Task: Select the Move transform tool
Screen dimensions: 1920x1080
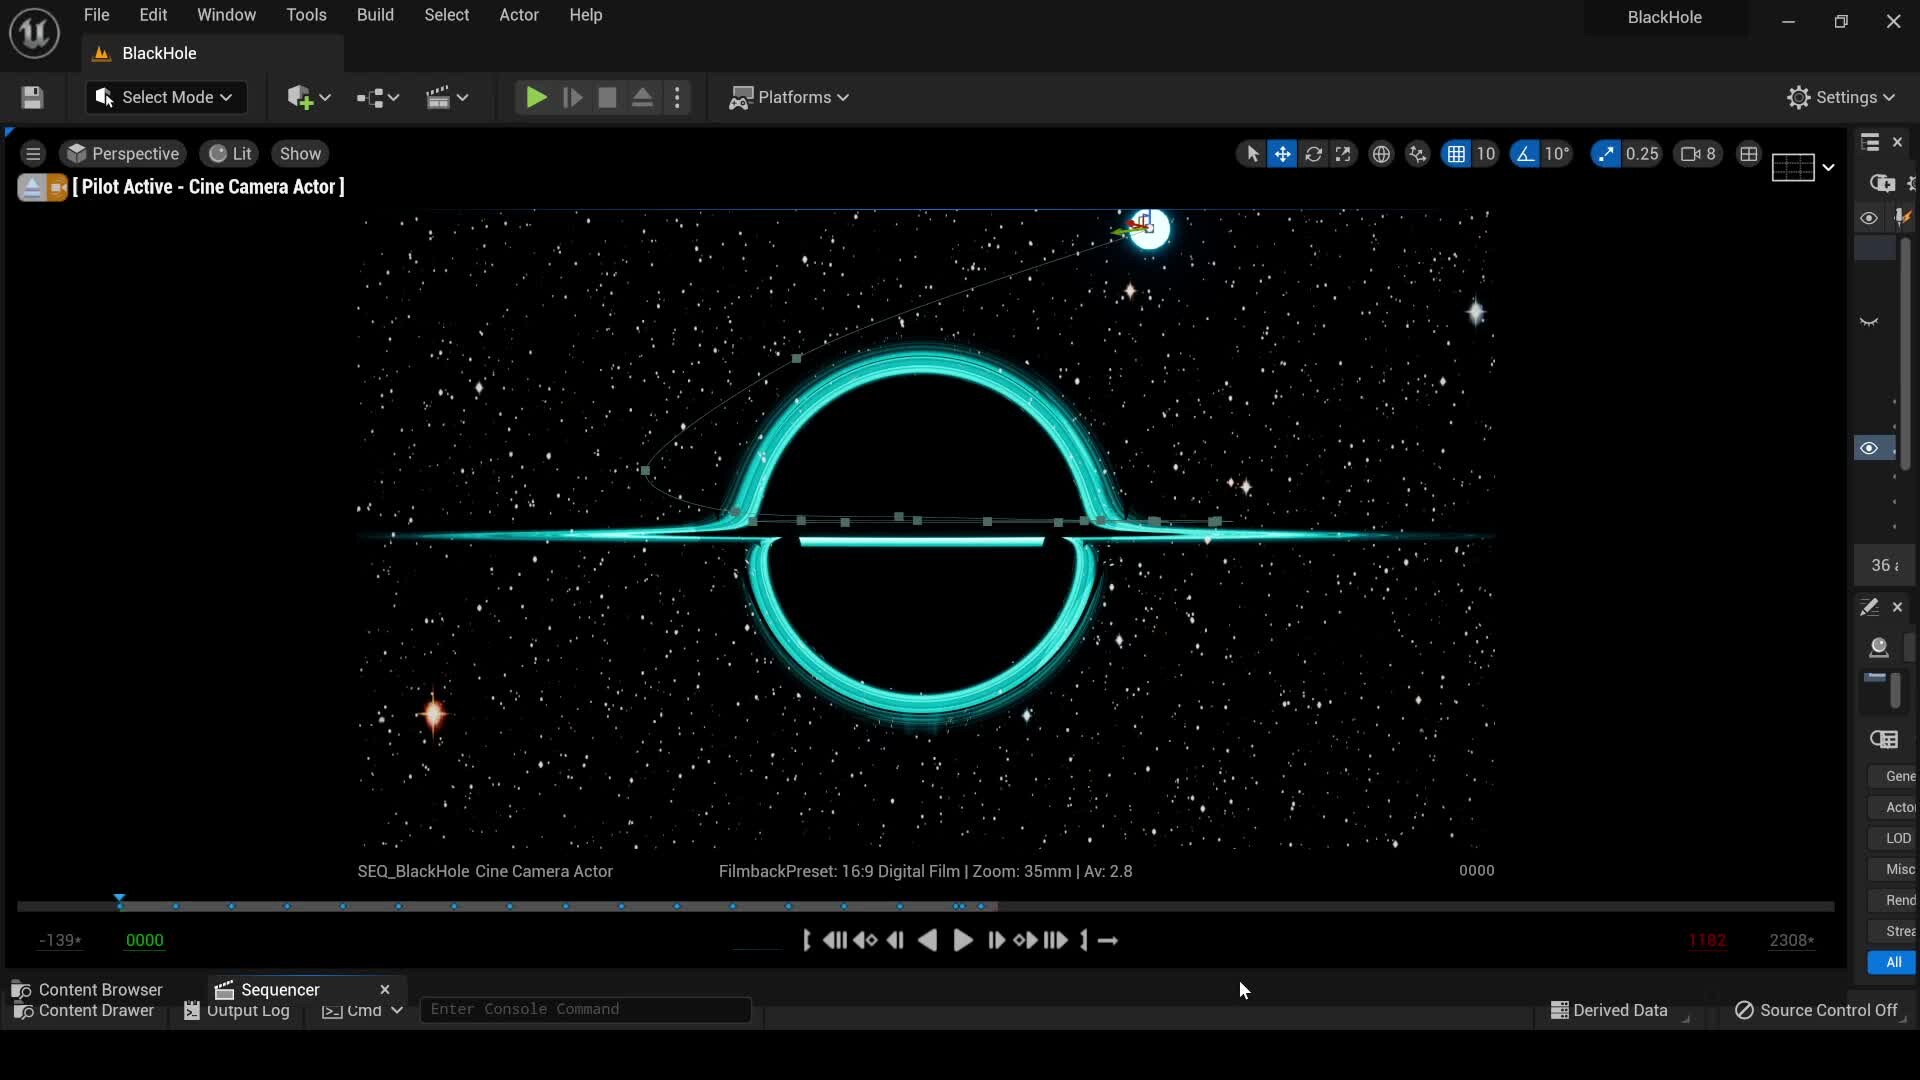Action: (x=1282, y=154)
